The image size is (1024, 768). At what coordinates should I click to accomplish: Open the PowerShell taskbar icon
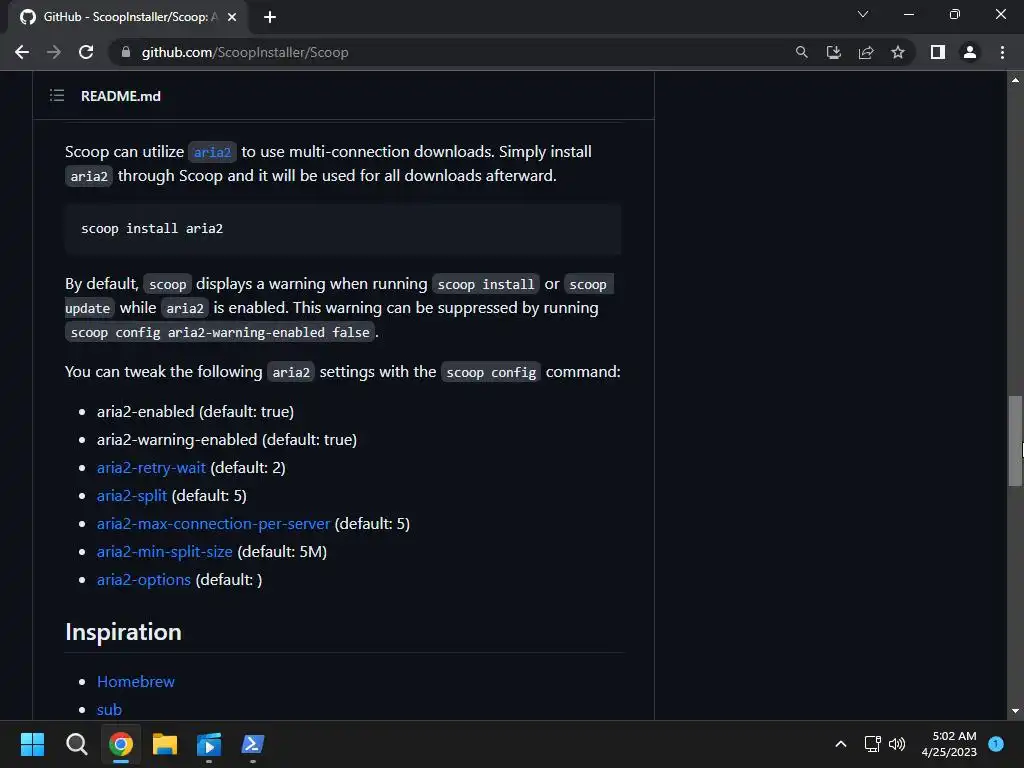[253, 744]
